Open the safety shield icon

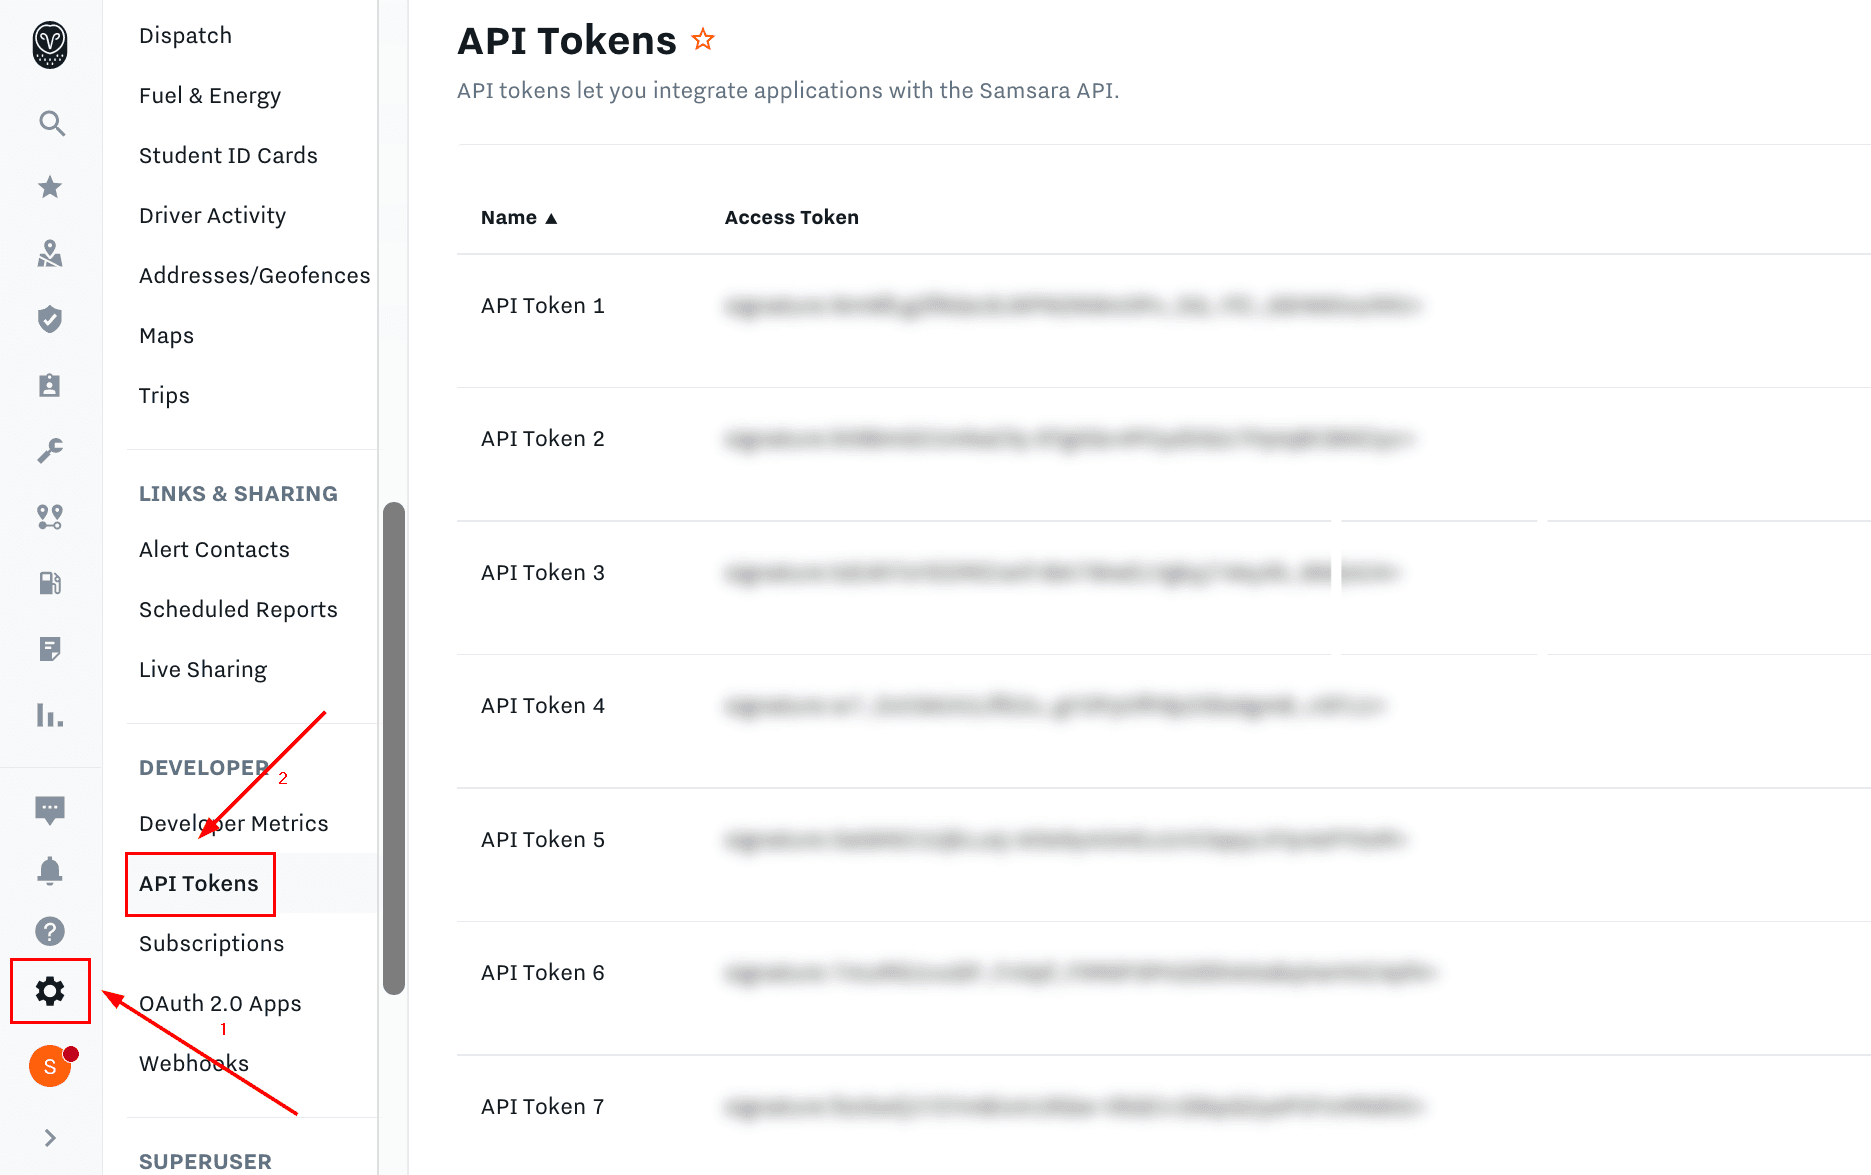click(50, 319)
